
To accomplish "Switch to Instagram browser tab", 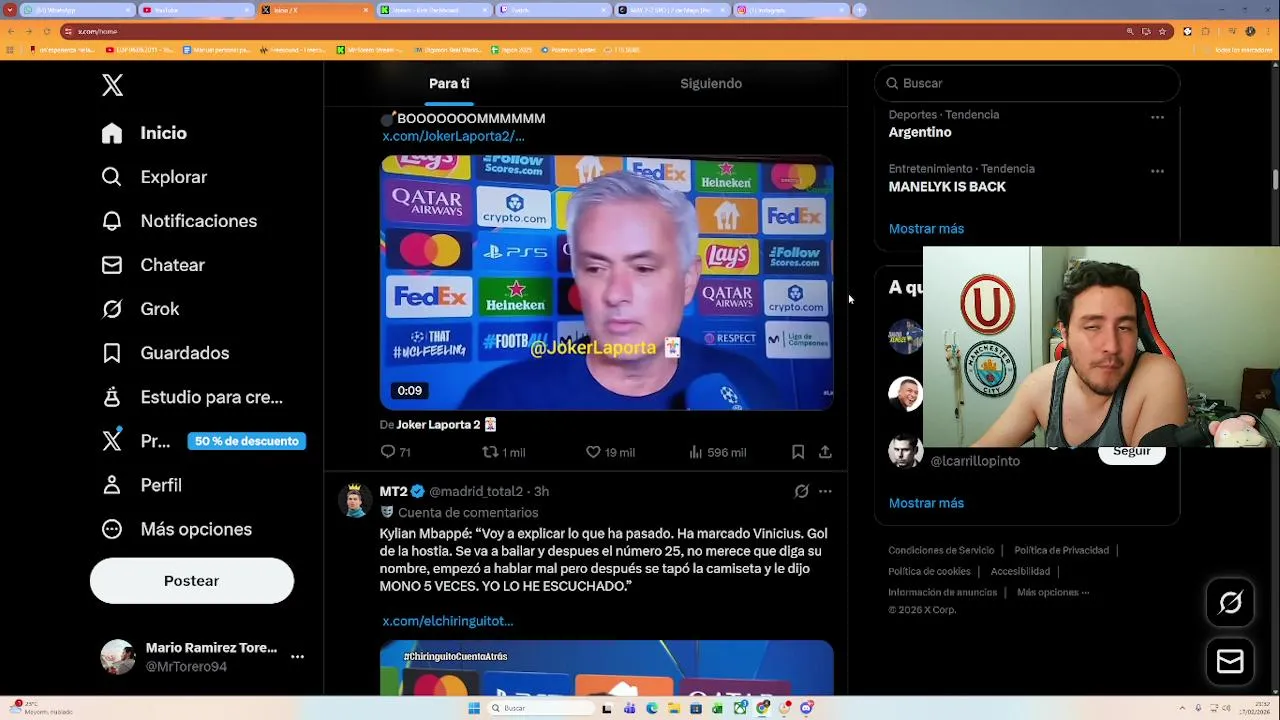I will [790, 10].
